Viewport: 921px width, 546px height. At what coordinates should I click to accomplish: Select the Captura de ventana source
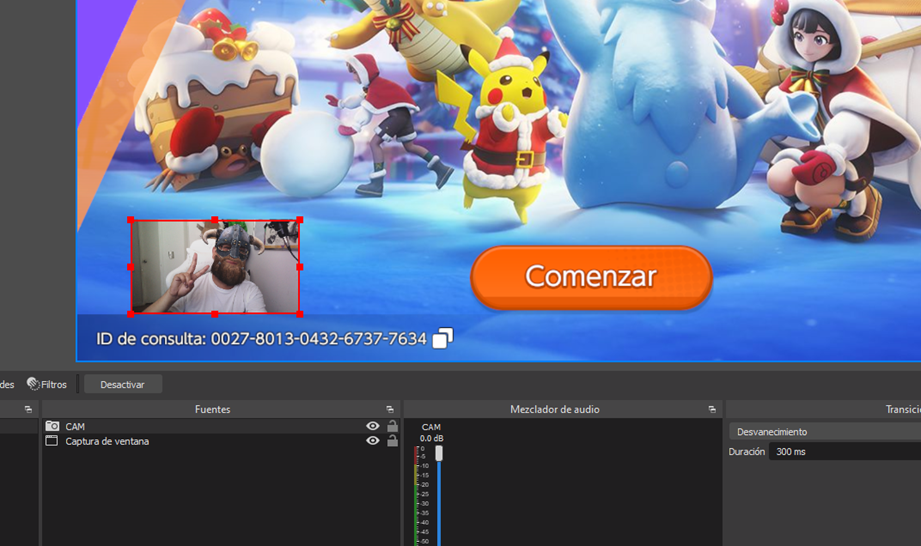point(221,441)
